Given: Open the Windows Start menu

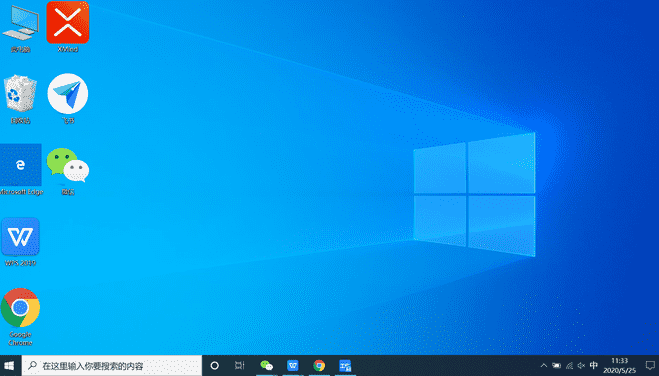Looking at the screenshot, I should click(x=10, y=365).
